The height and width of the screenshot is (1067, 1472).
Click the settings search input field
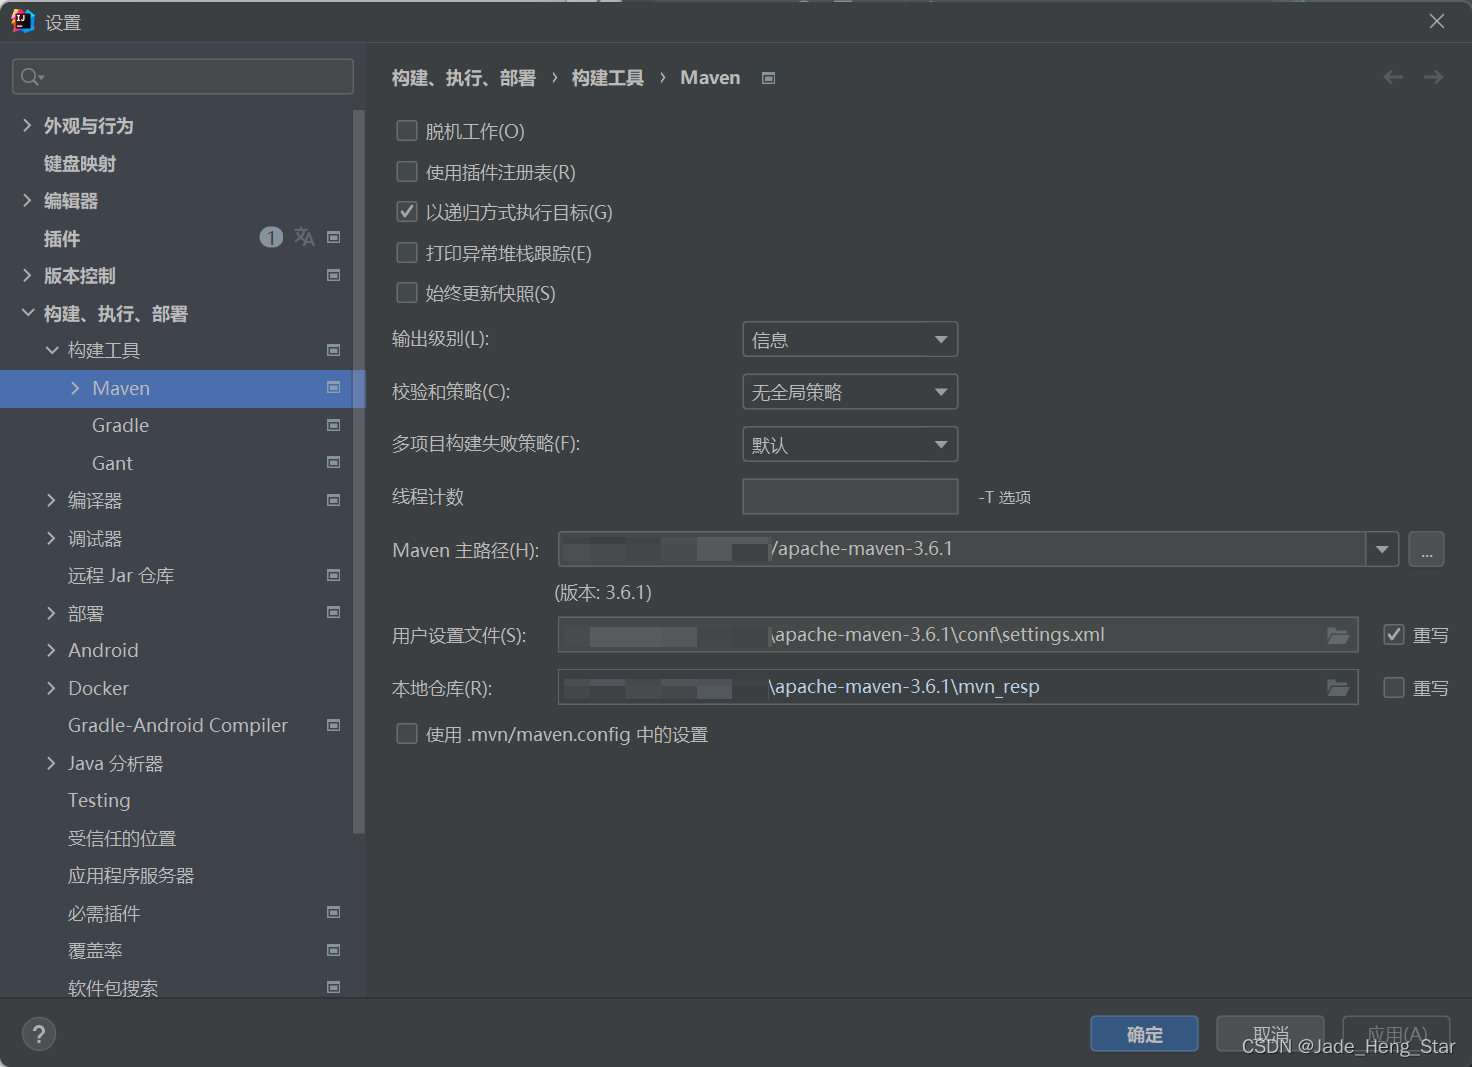tap(183, 77)
